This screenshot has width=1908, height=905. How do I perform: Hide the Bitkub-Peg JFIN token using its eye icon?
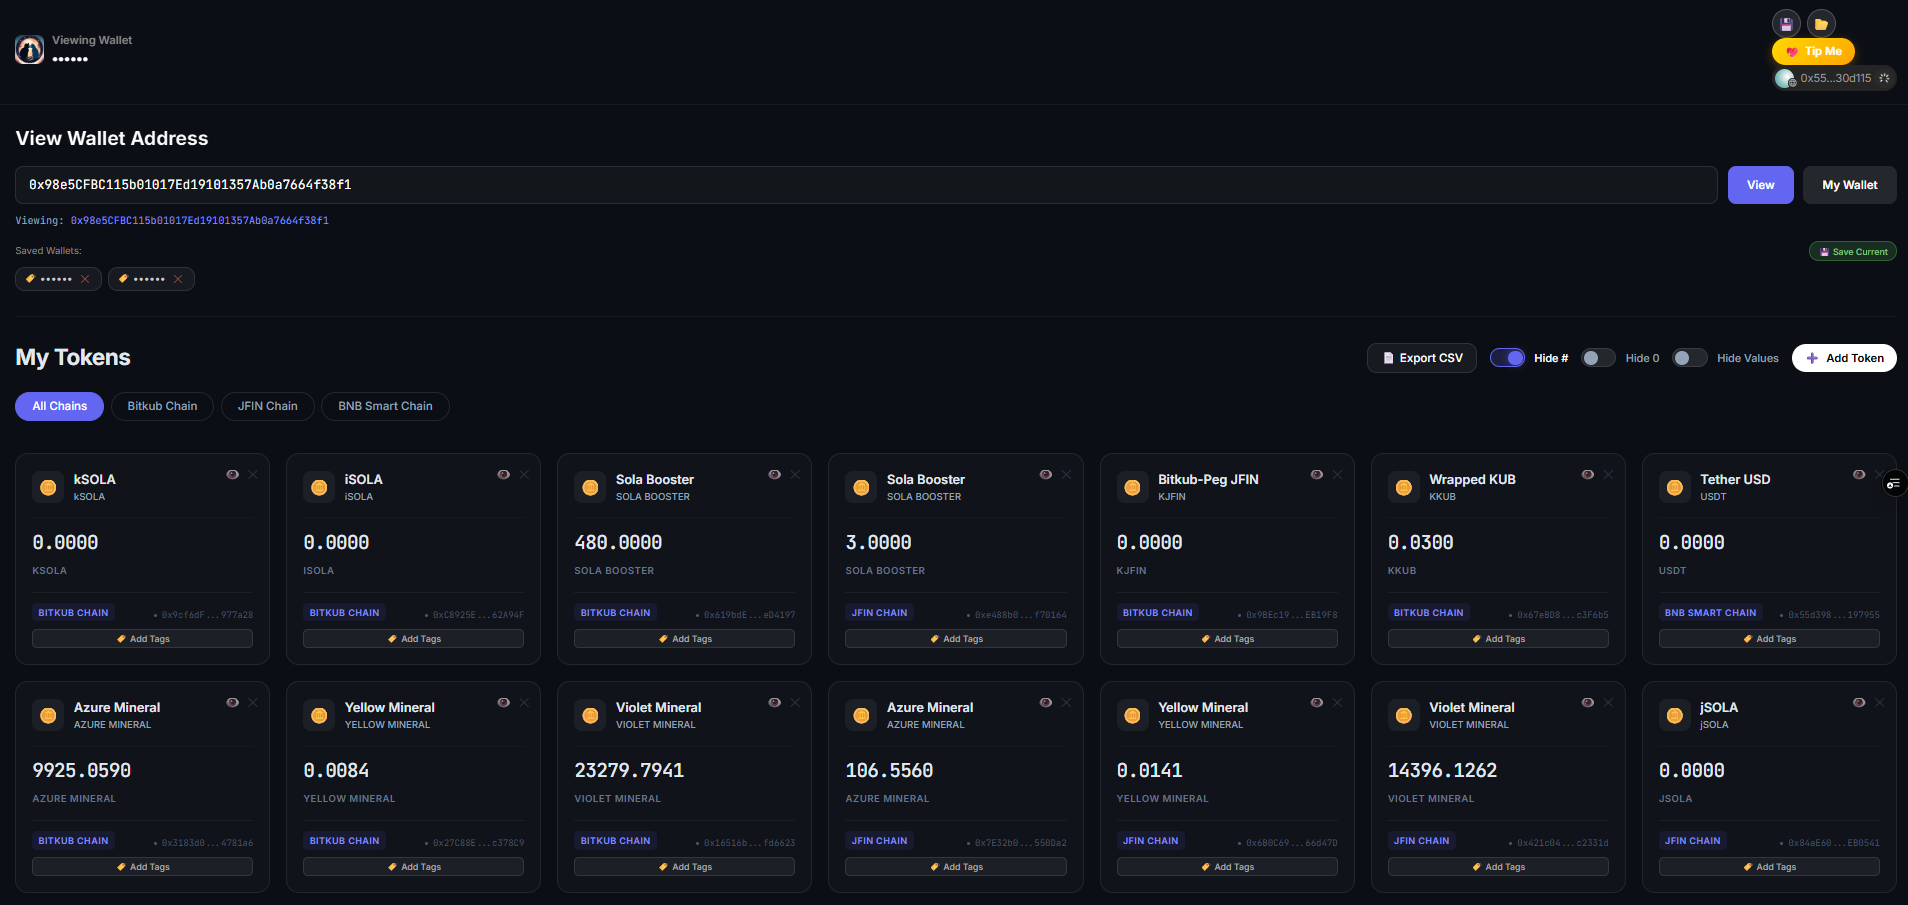pyautogui.click(x=1316, y=474)
